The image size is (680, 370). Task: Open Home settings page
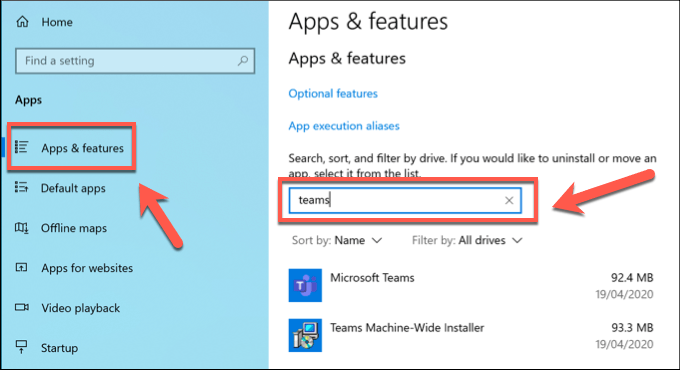57,22
